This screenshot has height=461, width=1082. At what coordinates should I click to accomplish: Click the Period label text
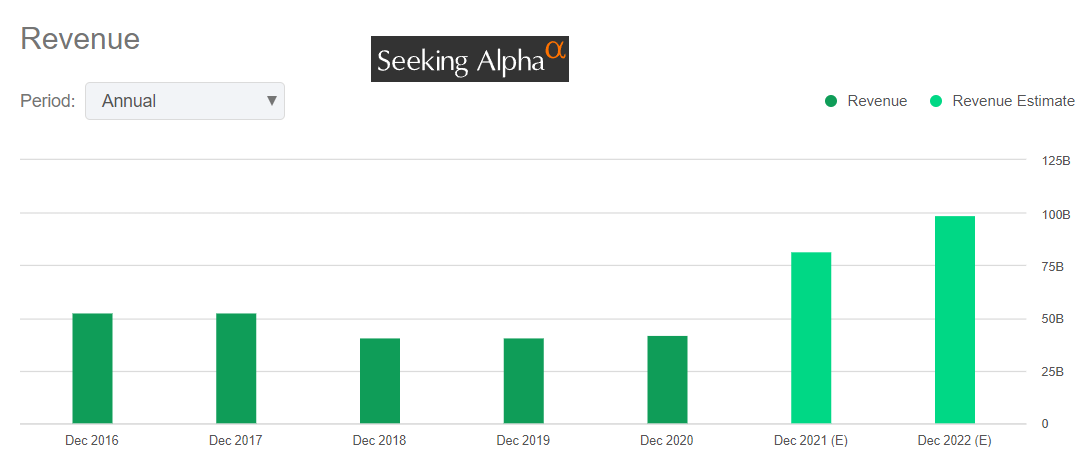[x=48, y=101]
